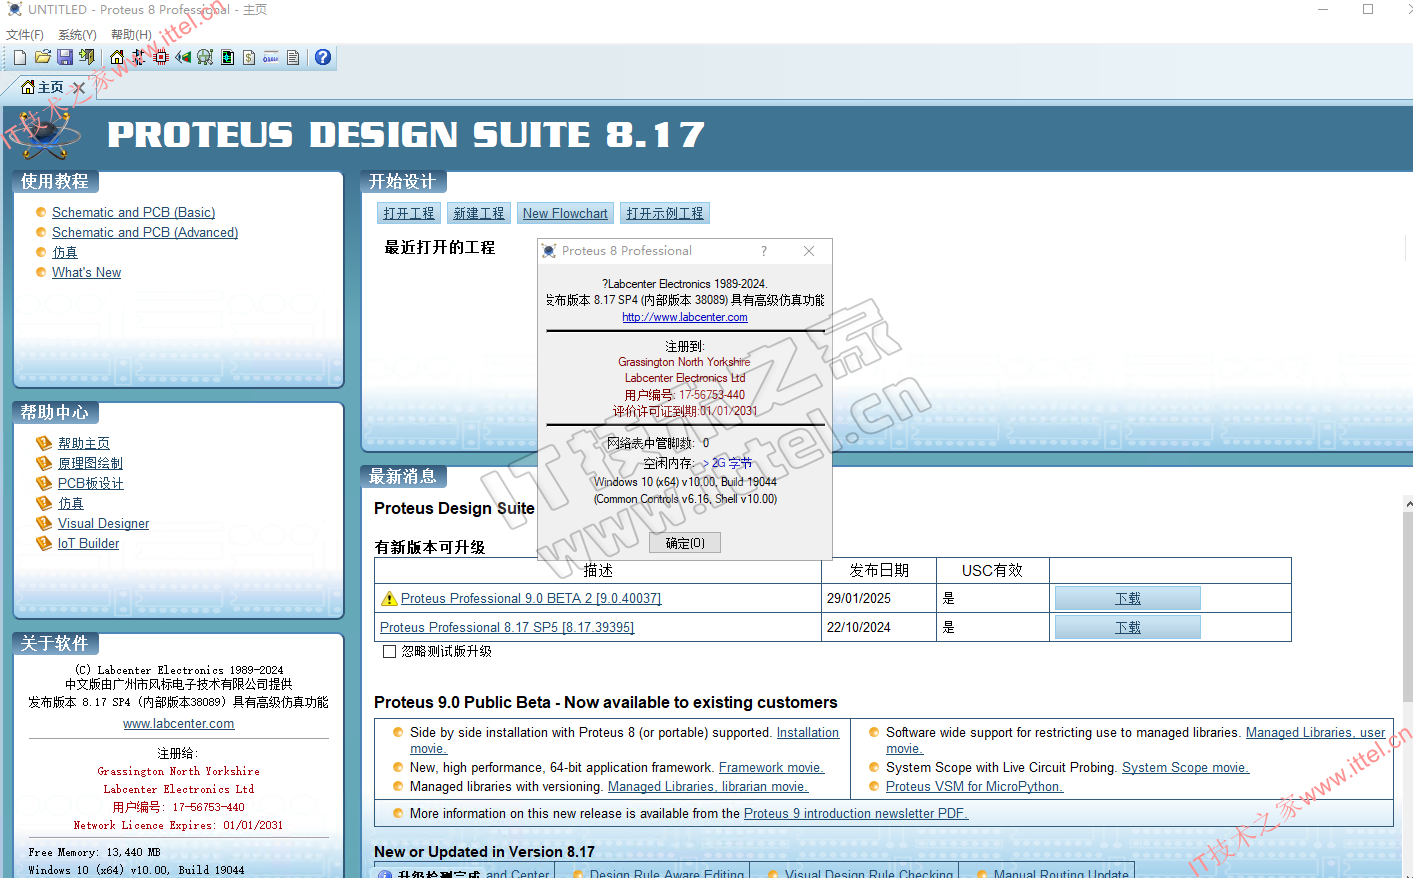Open the 系统(Y) menu
The width and height of the screenshot is (1413, 878).
coord(77,34)
